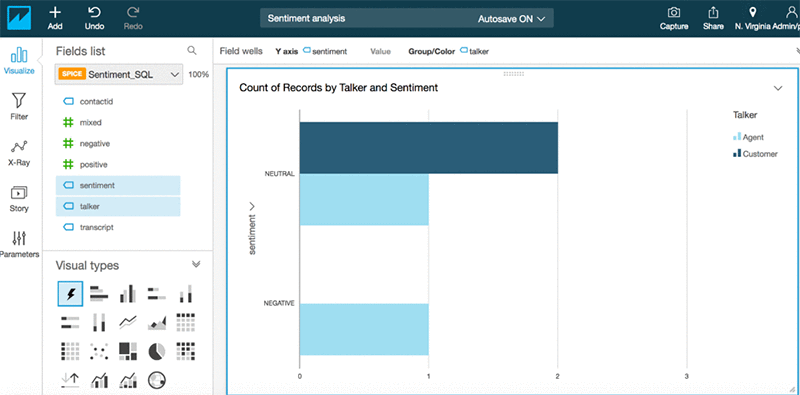The width and height of the screenshot is (800, 395).
Task: Select the scatter plot visual type
Action: click(x=99, y=351)
